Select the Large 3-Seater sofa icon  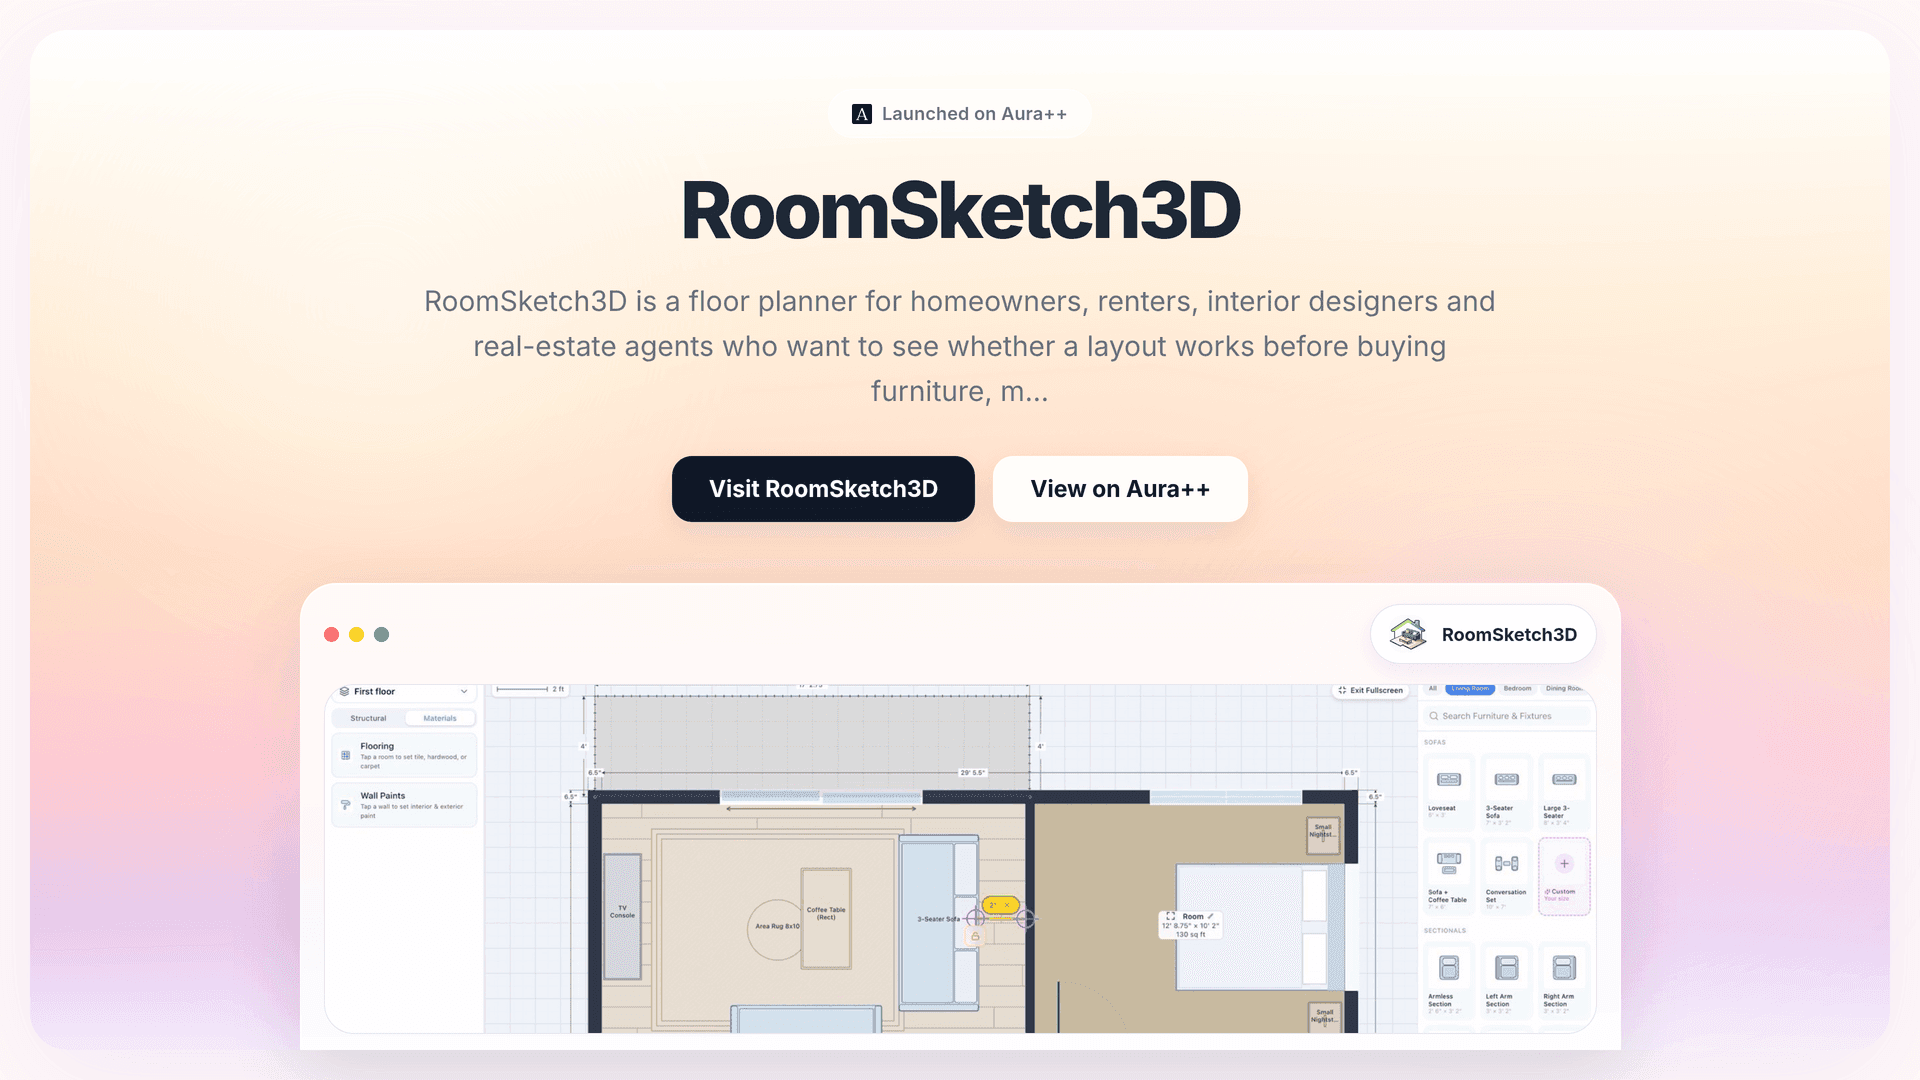pos(1564,780)
